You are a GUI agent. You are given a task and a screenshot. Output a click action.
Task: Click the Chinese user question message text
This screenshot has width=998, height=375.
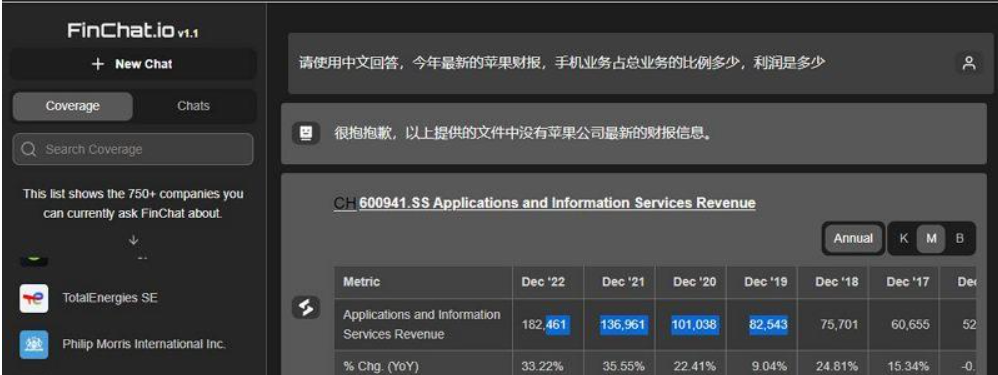click(x=562, y=63)
